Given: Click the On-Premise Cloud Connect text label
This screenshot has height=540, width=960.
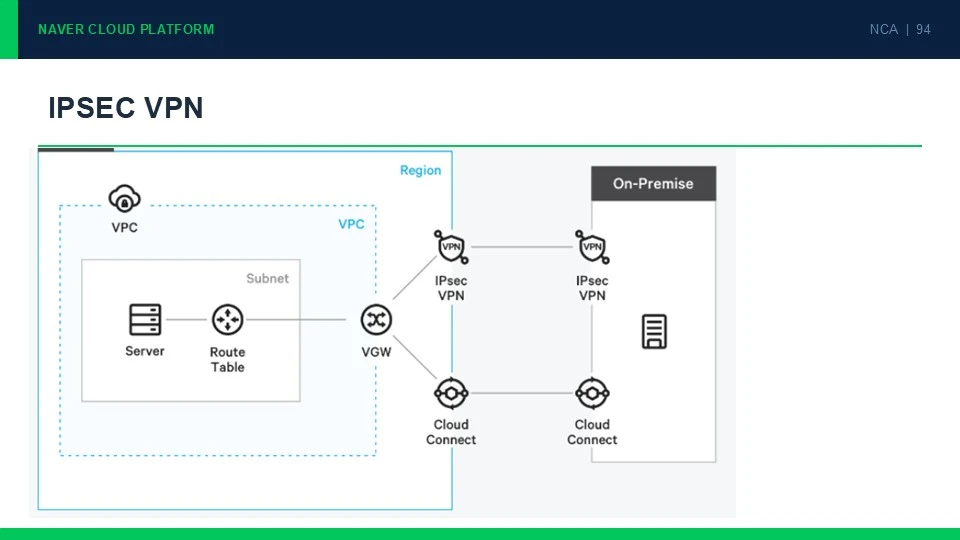Looking at the screenshot, I should tap(592, 432).
